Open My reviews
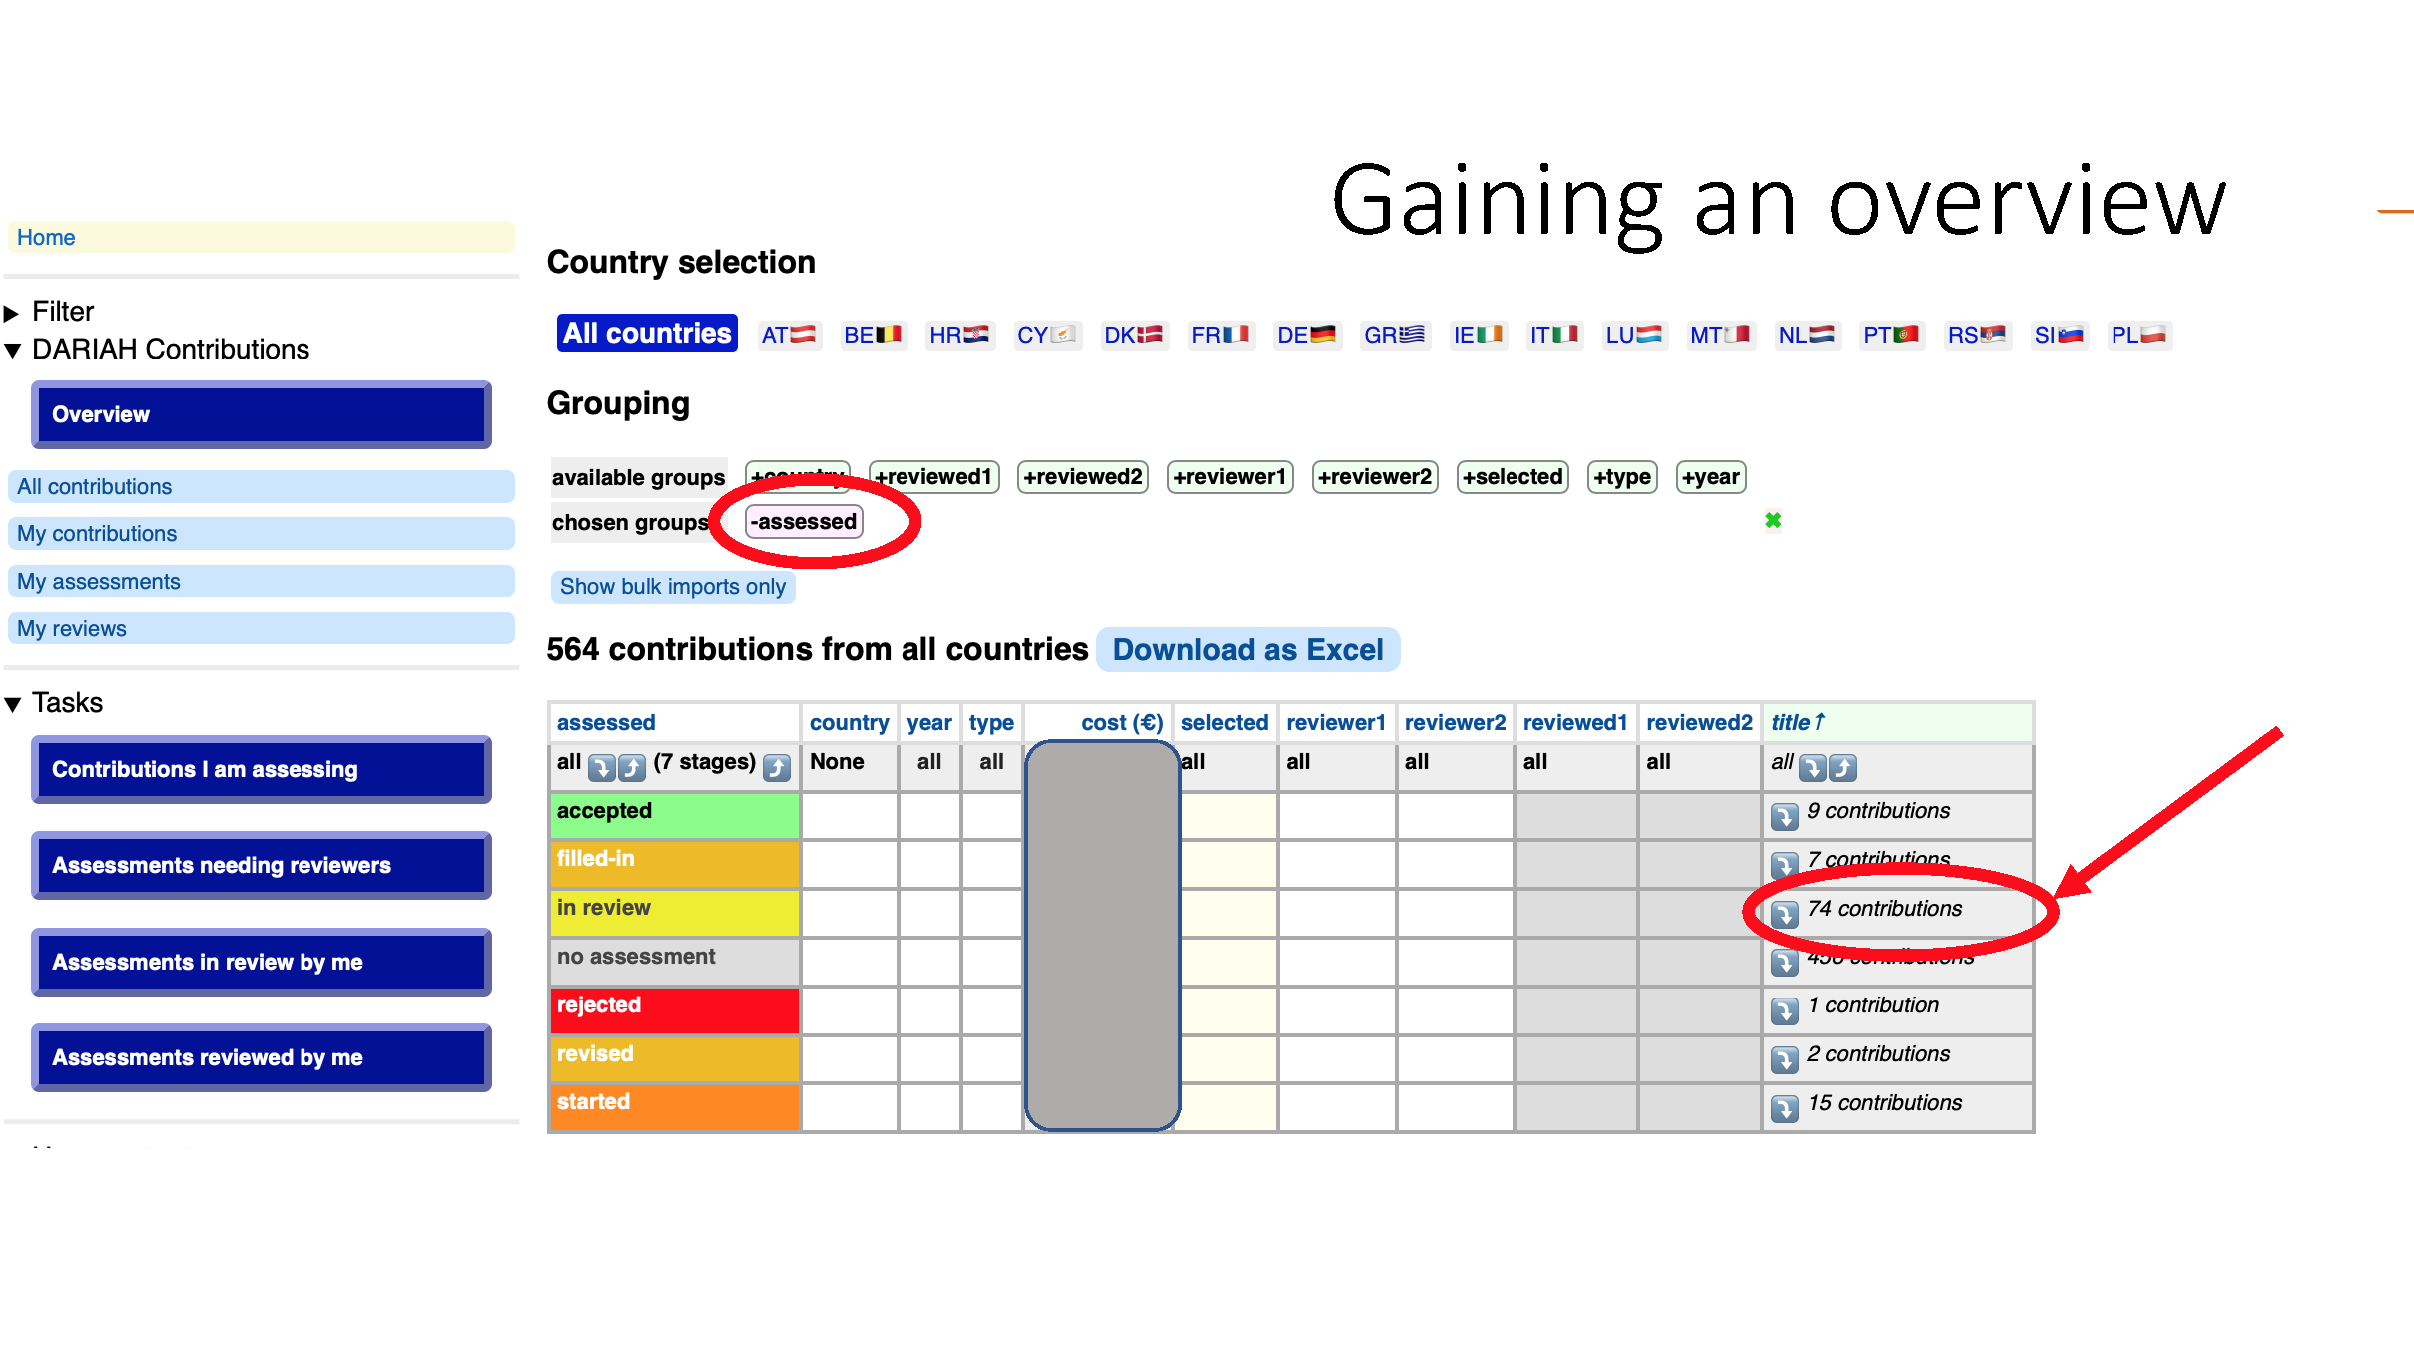 pyautogui.click(x=261, y=629)
